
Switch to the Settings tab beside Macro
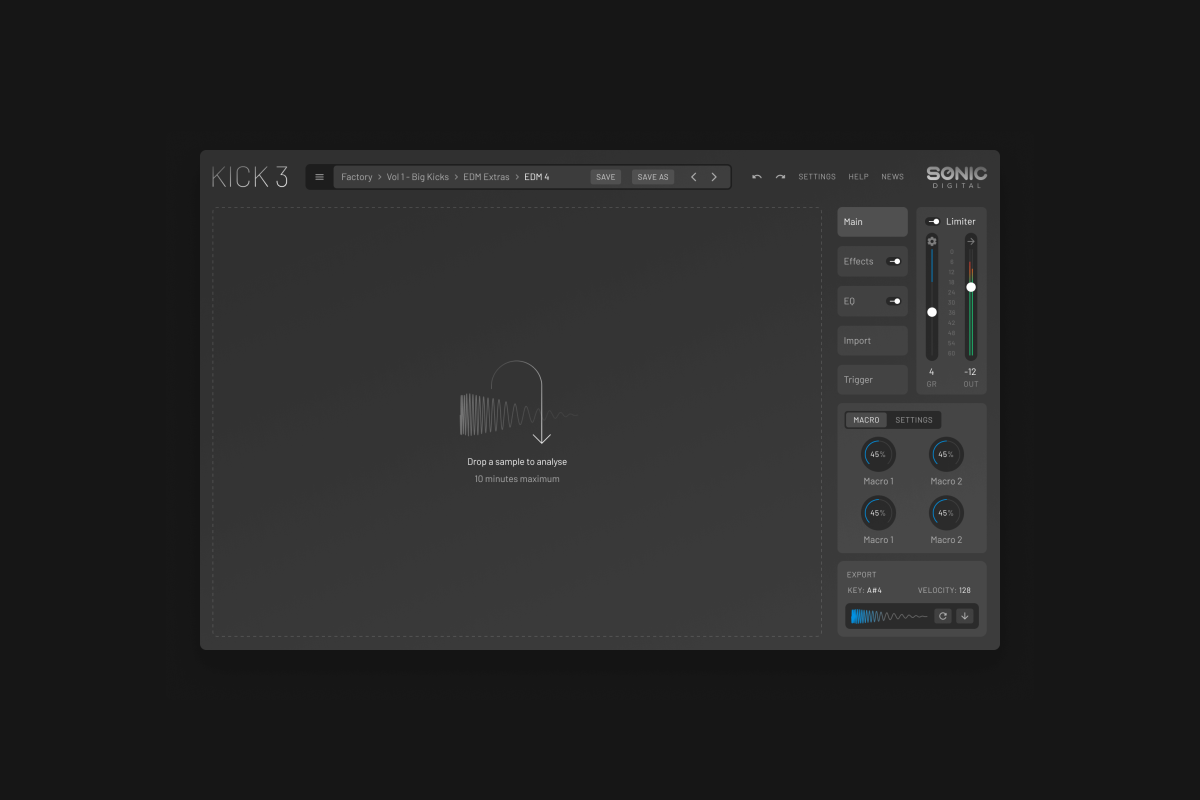click(913, 420)
